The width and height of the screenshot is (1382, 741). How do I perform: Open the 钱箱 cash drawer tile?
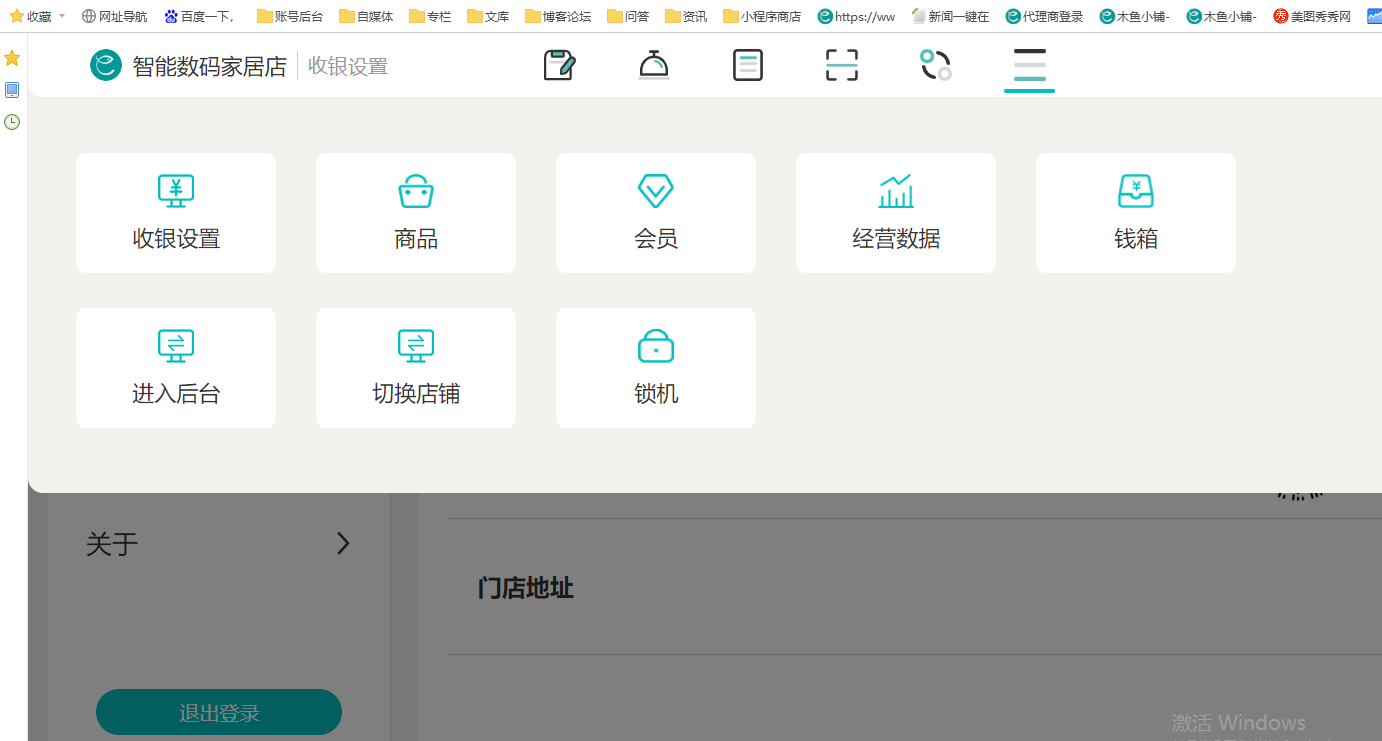coord(1136,213)
